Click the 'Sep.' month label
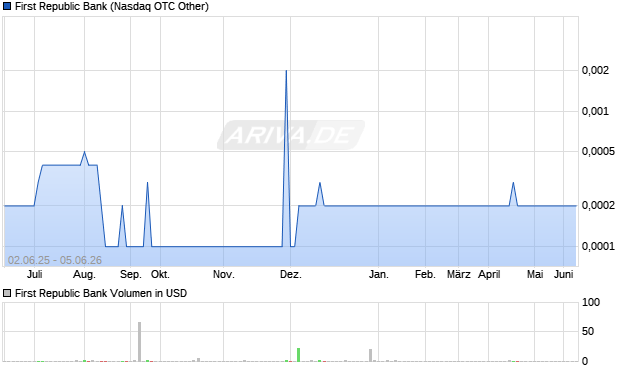The image size is (620, 371). 130,274
